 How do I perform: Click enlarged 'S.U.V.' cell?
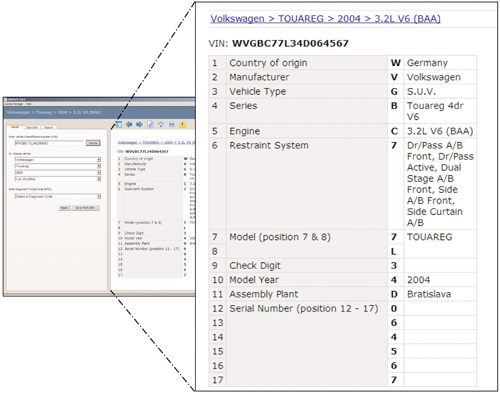tap(440, 91)
